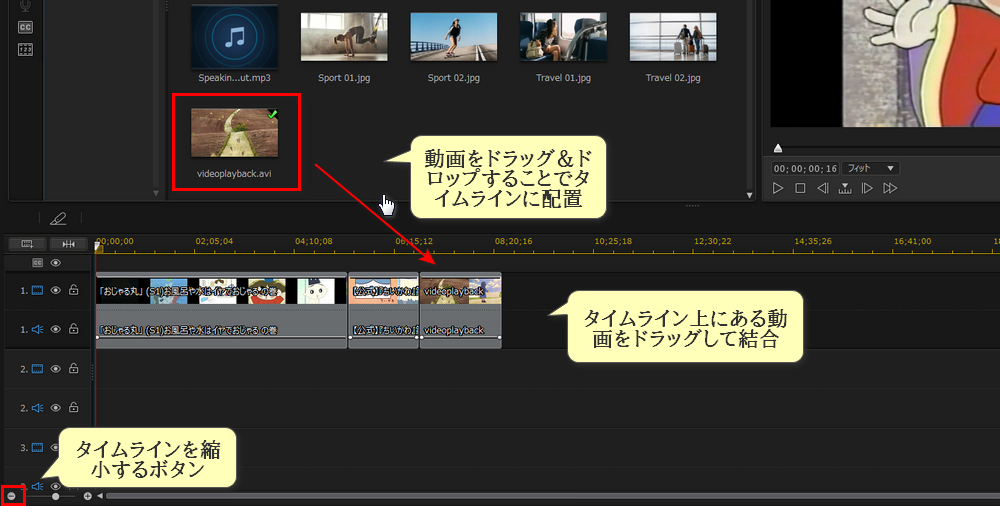This screenshot has width=1000, height=506.
Task: Open the フィット zoom dropdown in preview
Action: [x=869, y=168]
